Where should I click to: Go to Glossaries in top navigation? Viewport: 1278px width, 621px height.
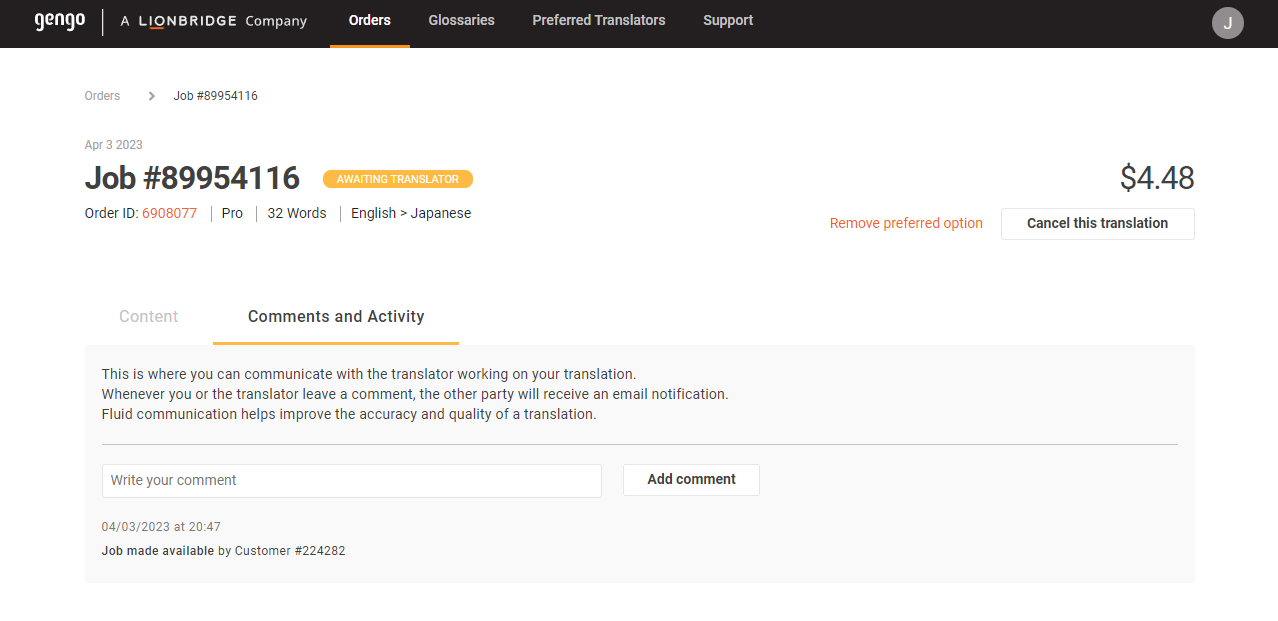click(461, 21)
